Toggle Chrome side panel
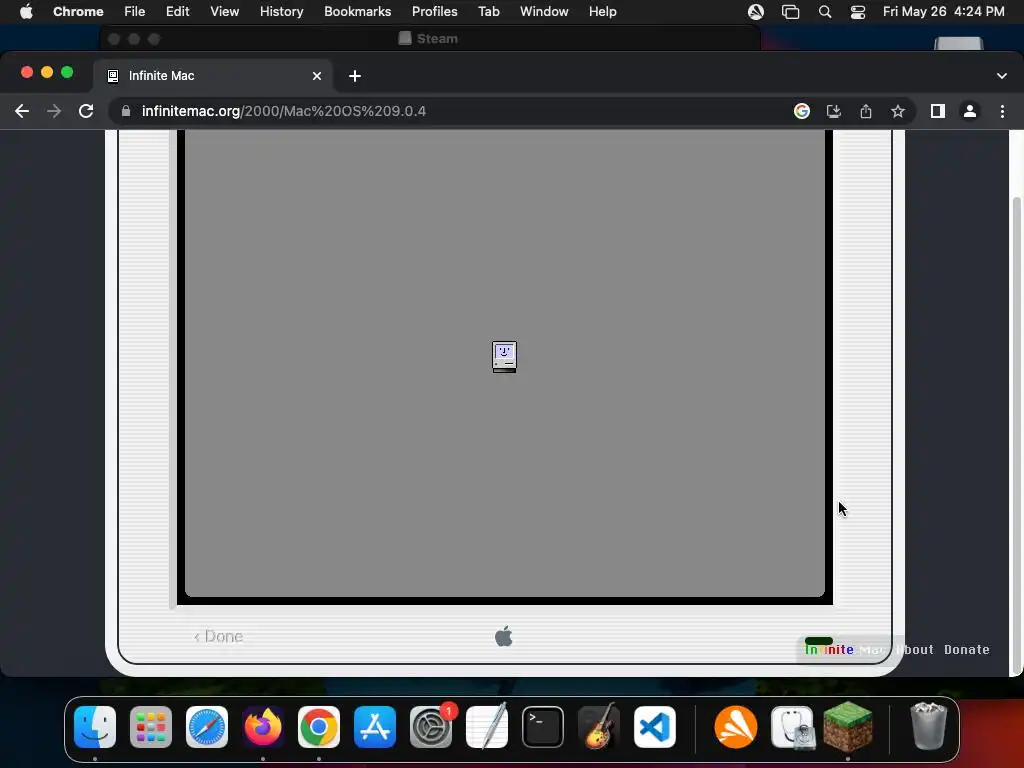 pos(938,111)
